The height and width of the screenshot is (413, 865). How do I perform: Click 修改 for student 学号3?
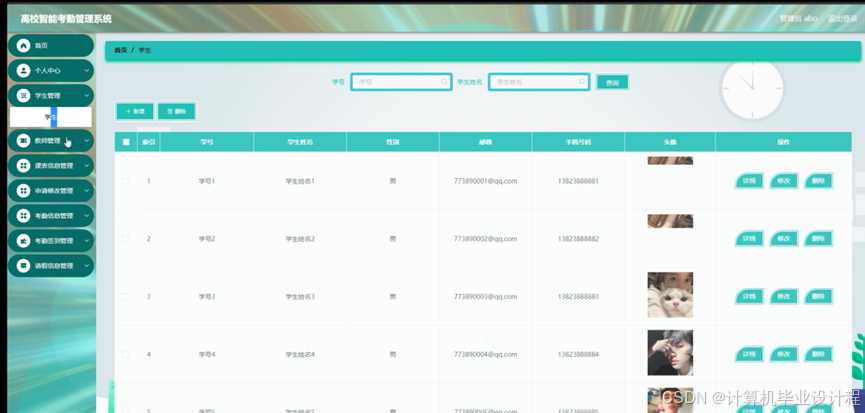coord(784,297)
